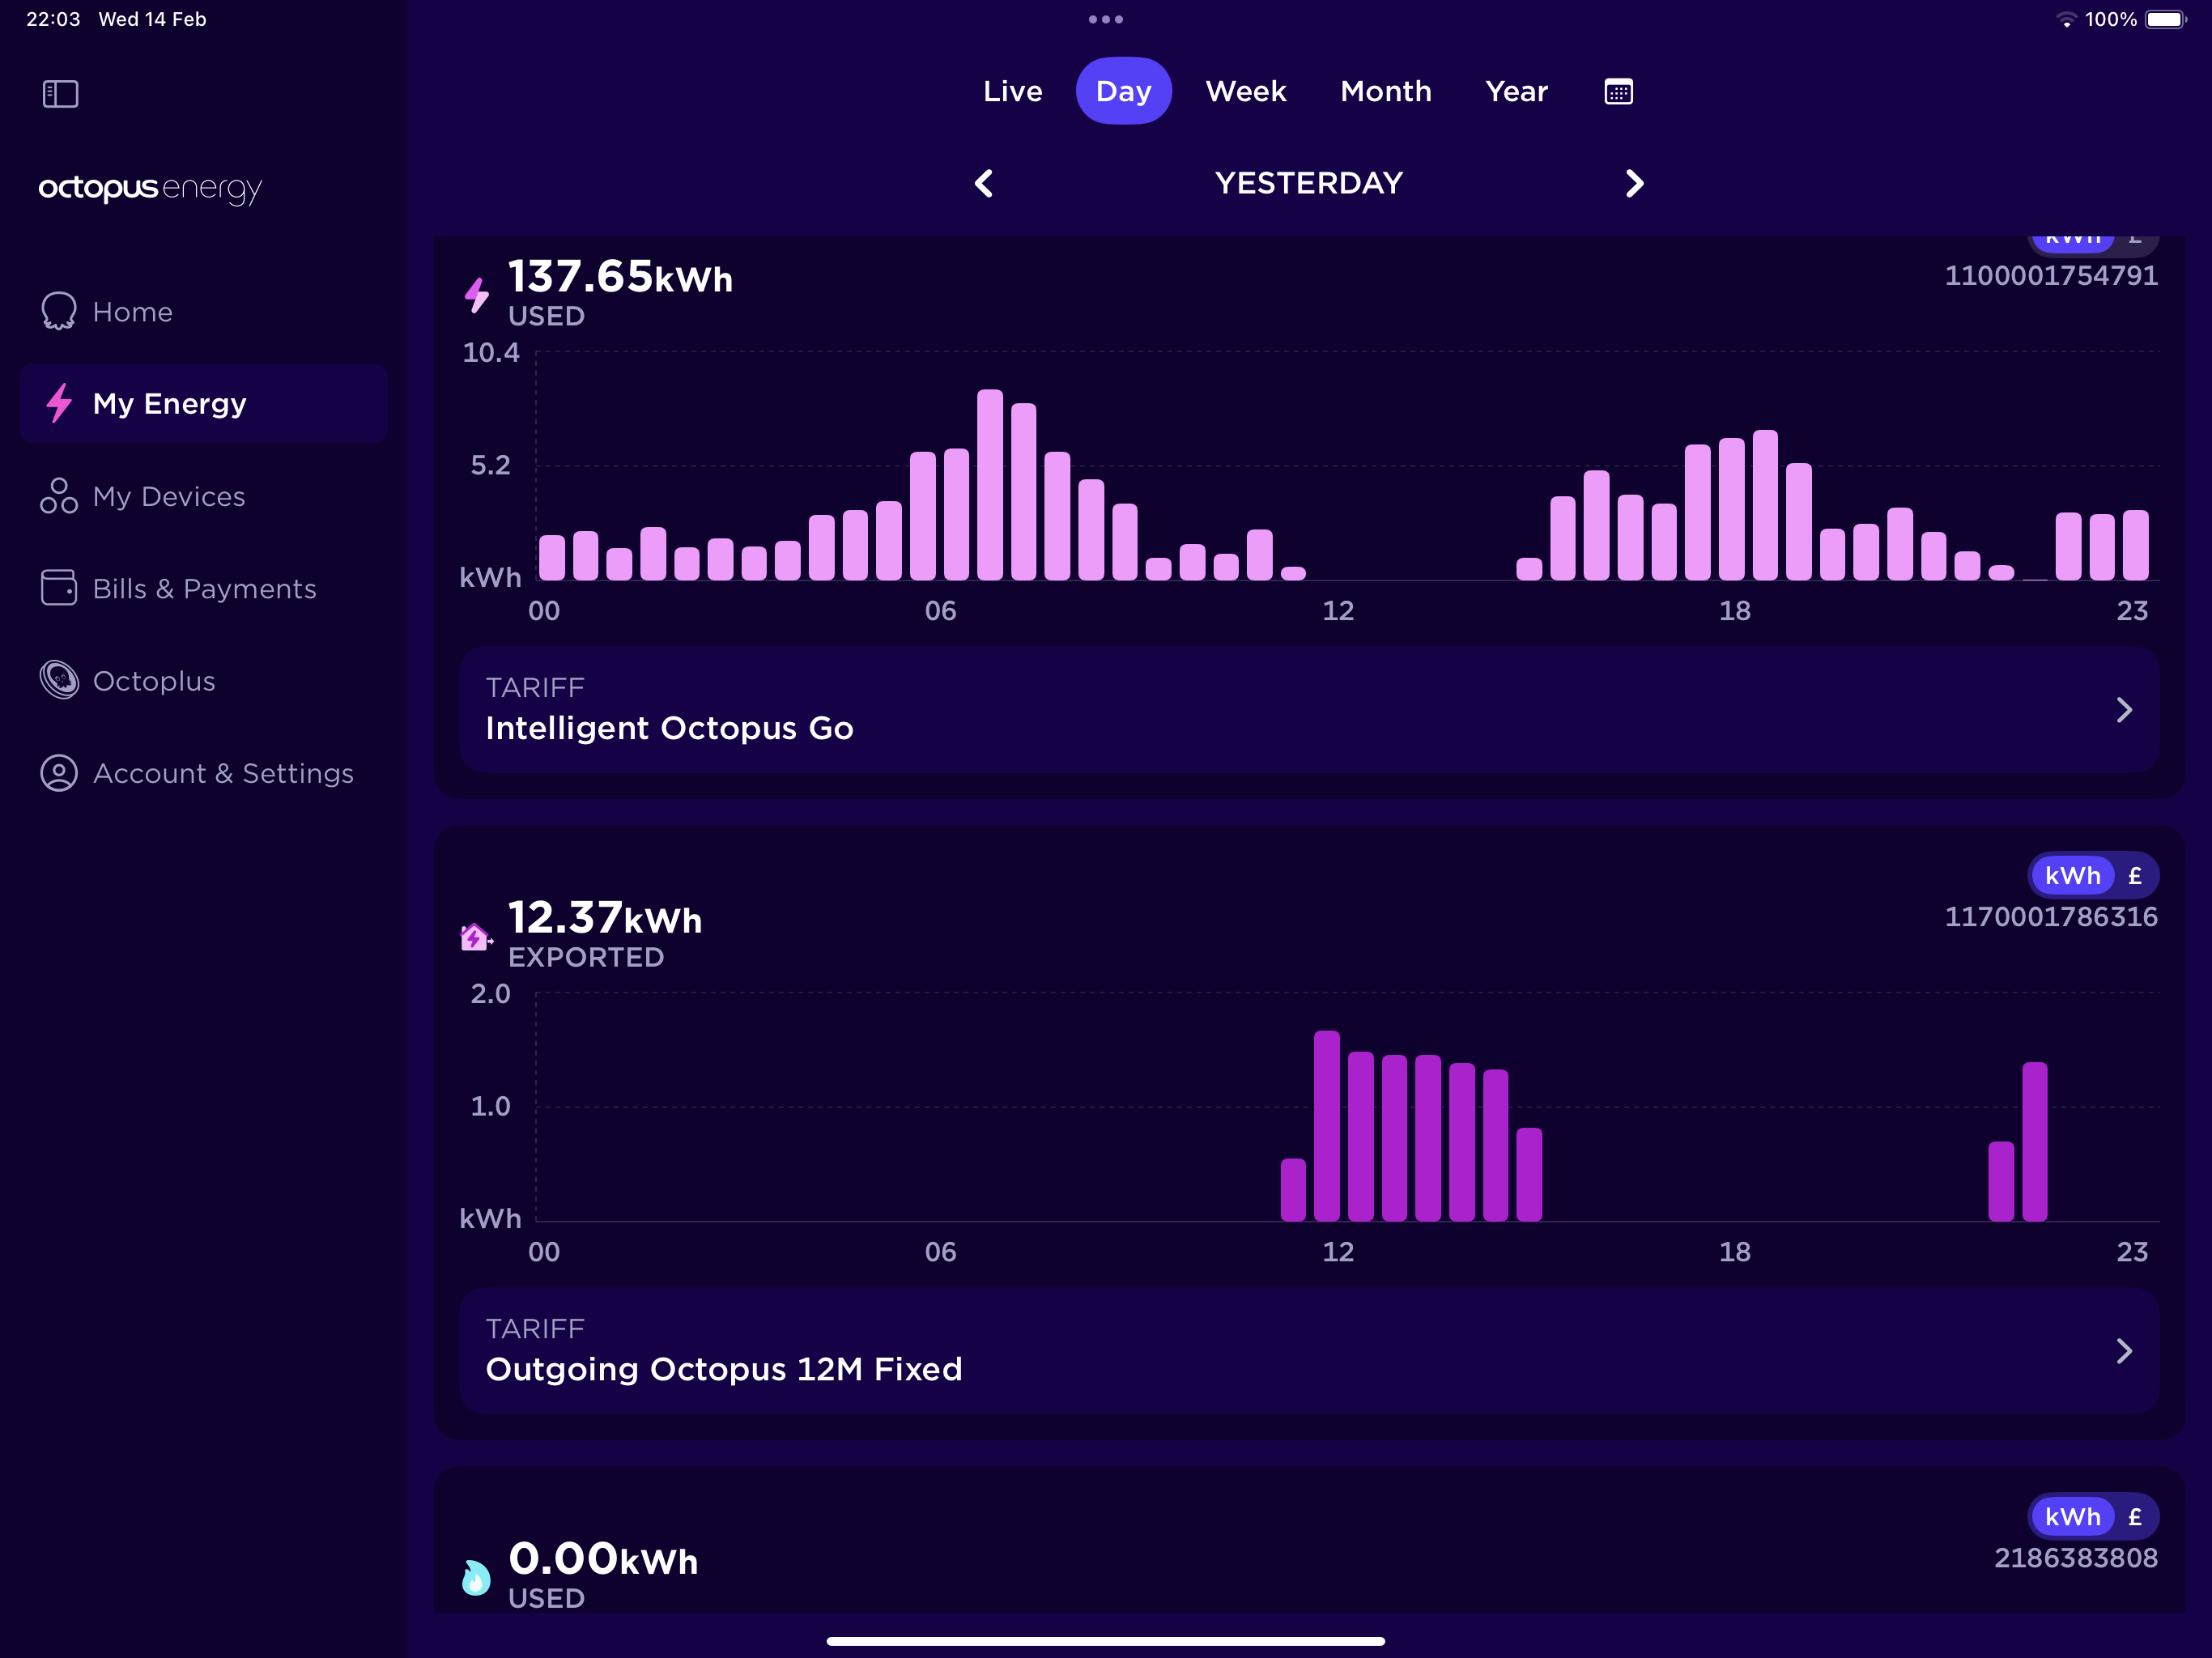Open the Outgoing Octopus 12M Fixed tariff card

1309,1350
